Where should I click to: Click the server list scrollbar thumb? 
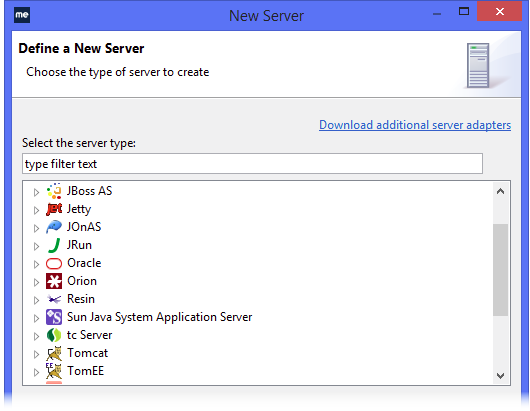coord(501,270)
